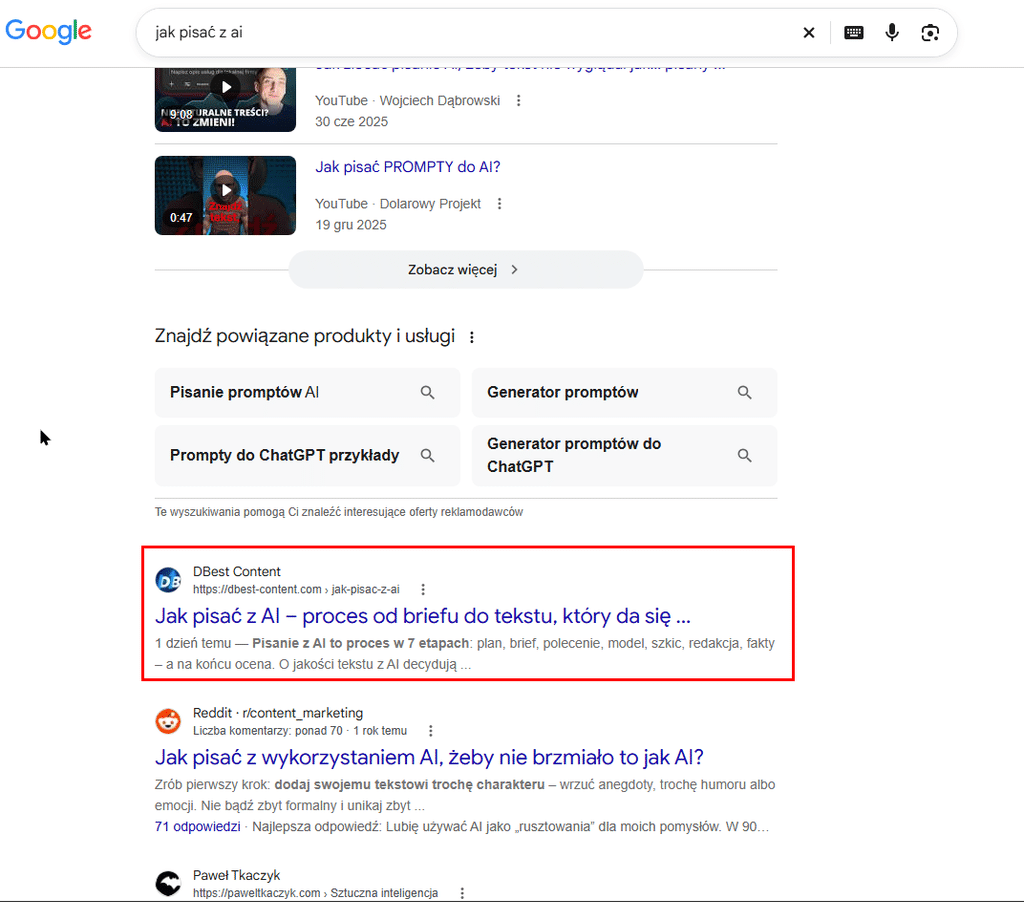The height and width of the screenshot is (902, 1024).
Task: Search 'Generator promptów do ChatGPT' suggestion
Action: point(624,455)
